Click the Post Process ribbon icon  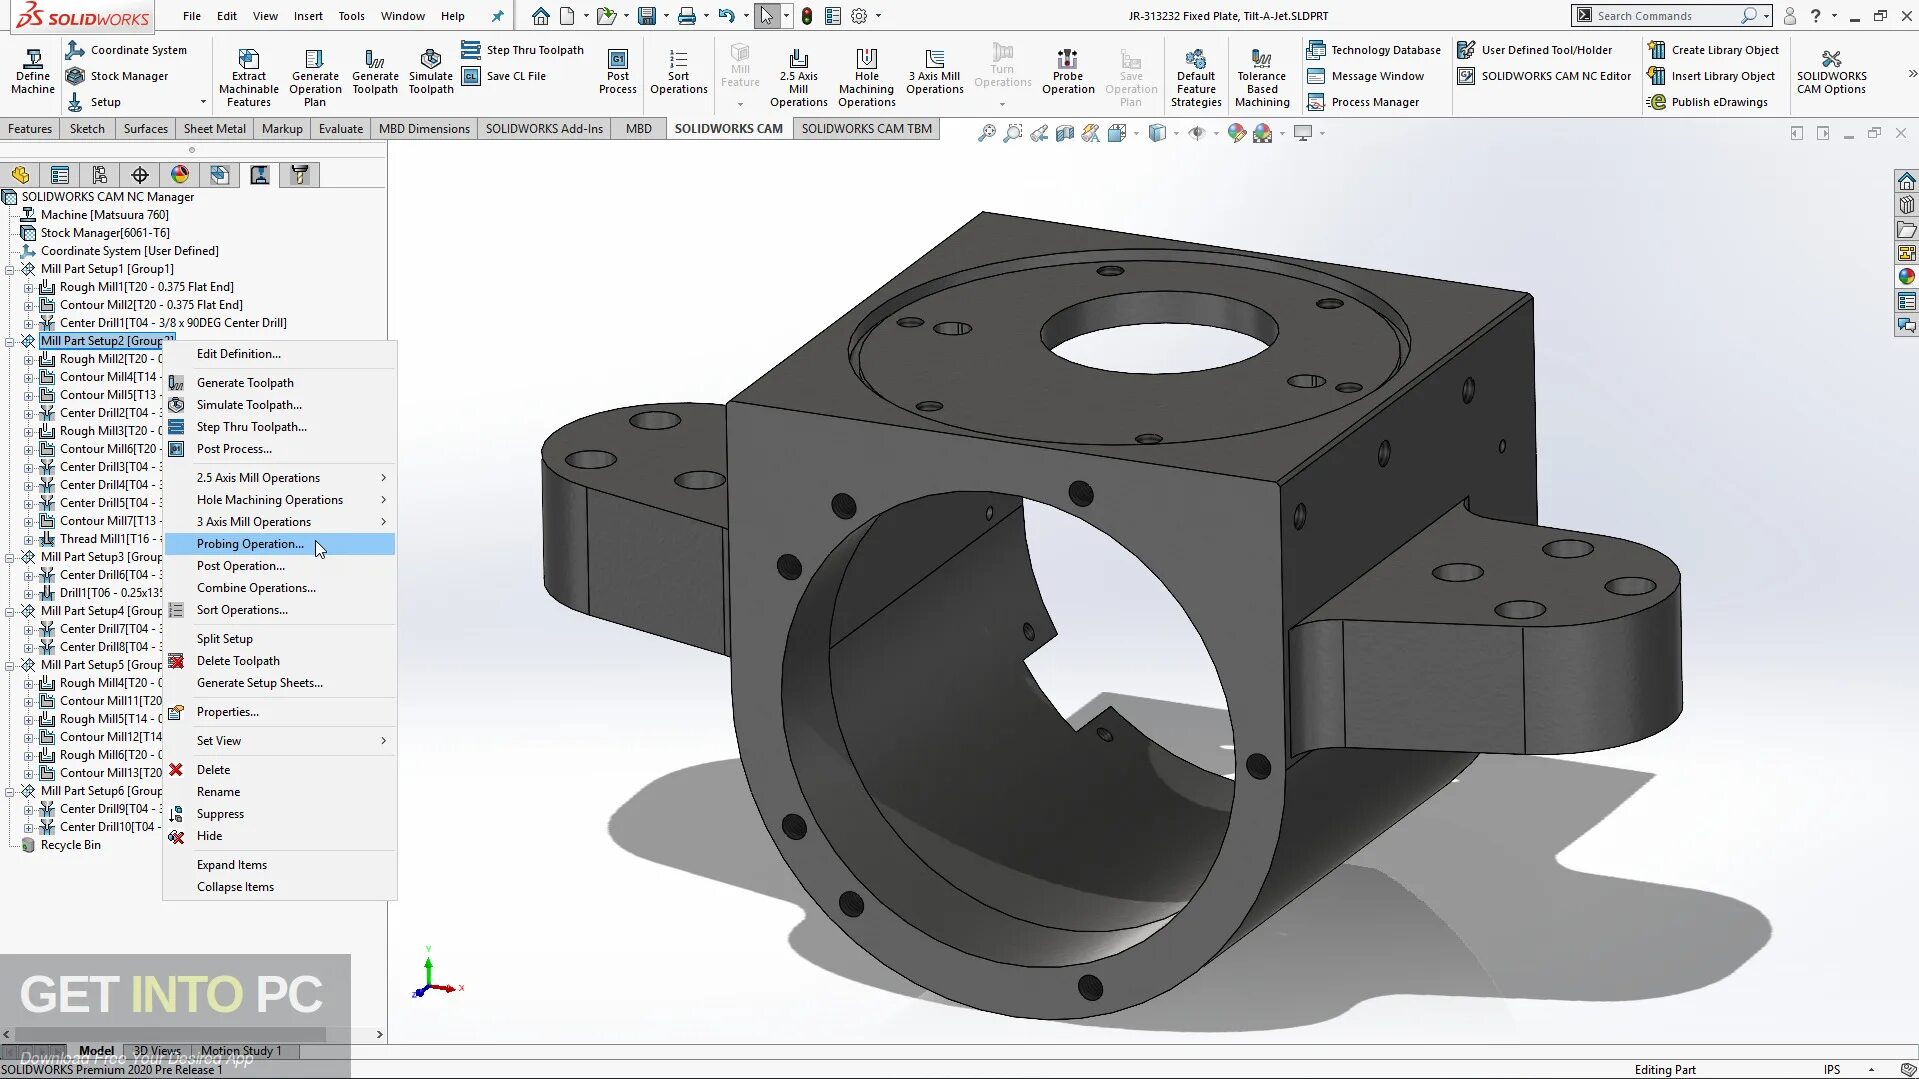[618, 71]
